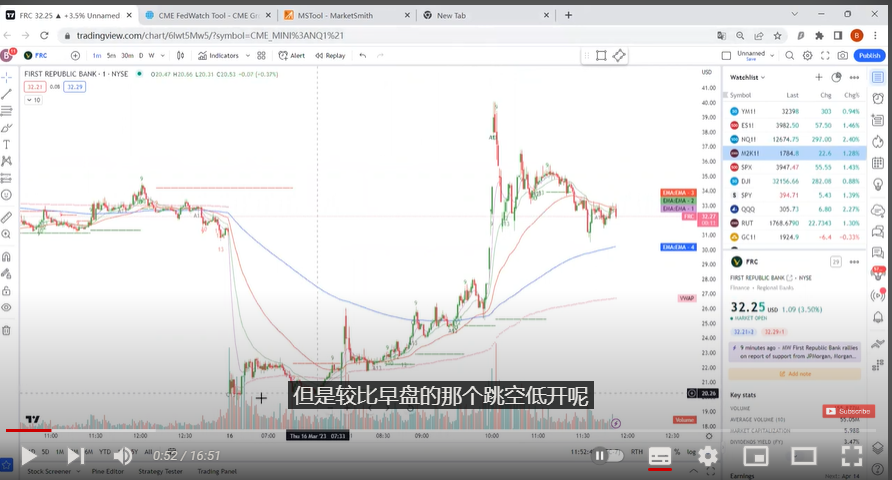This screenshot has height=480, width=892.
Task: Select the brush drawing tool
Action: pyautogui.click(x=7, y=127)
